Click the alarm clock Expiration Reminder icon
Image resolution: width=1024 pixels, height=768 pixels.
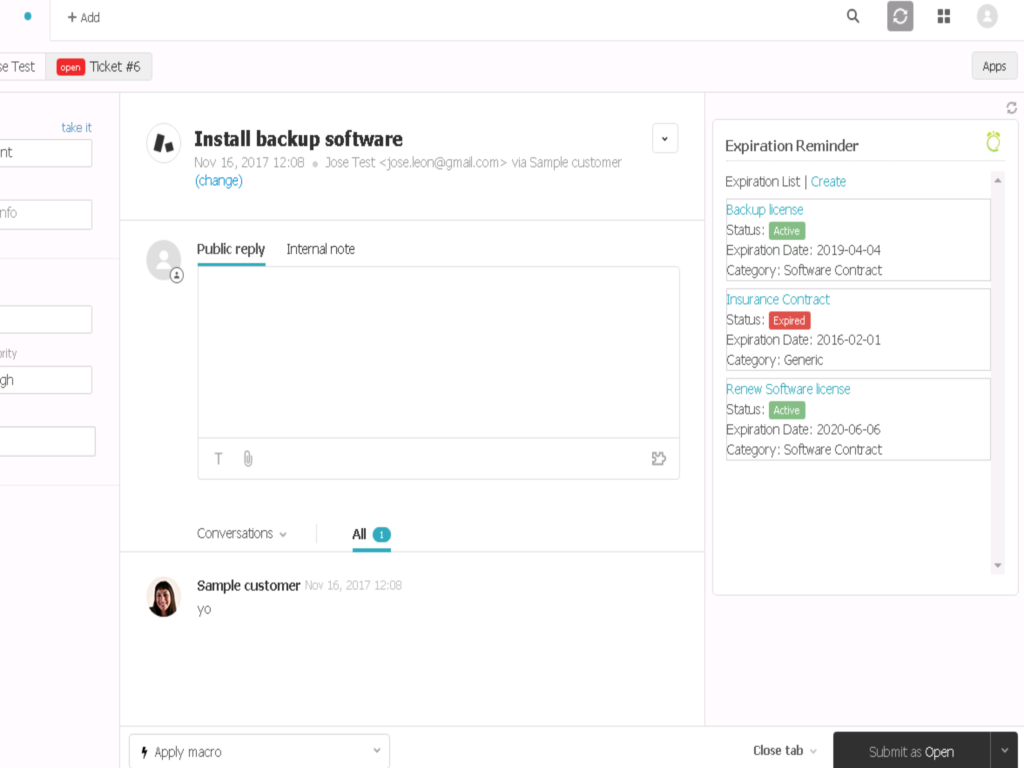(x=993, y=143)
